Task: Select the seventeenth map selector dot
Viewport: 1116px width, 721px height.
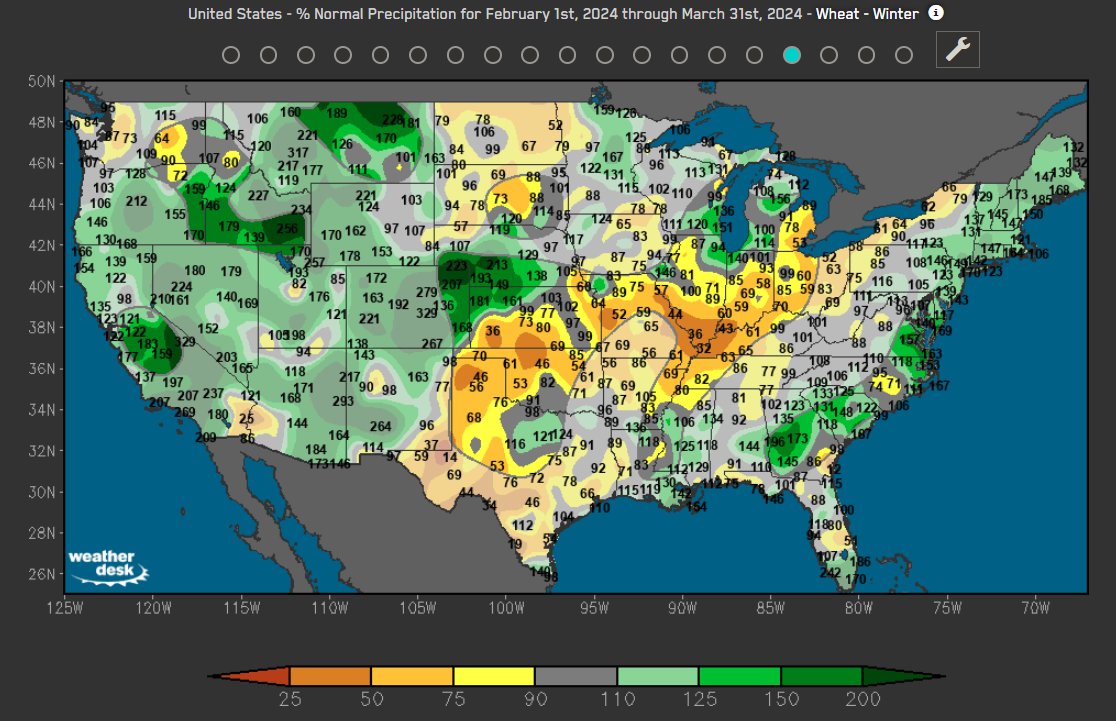Action: tap(829, 55)
